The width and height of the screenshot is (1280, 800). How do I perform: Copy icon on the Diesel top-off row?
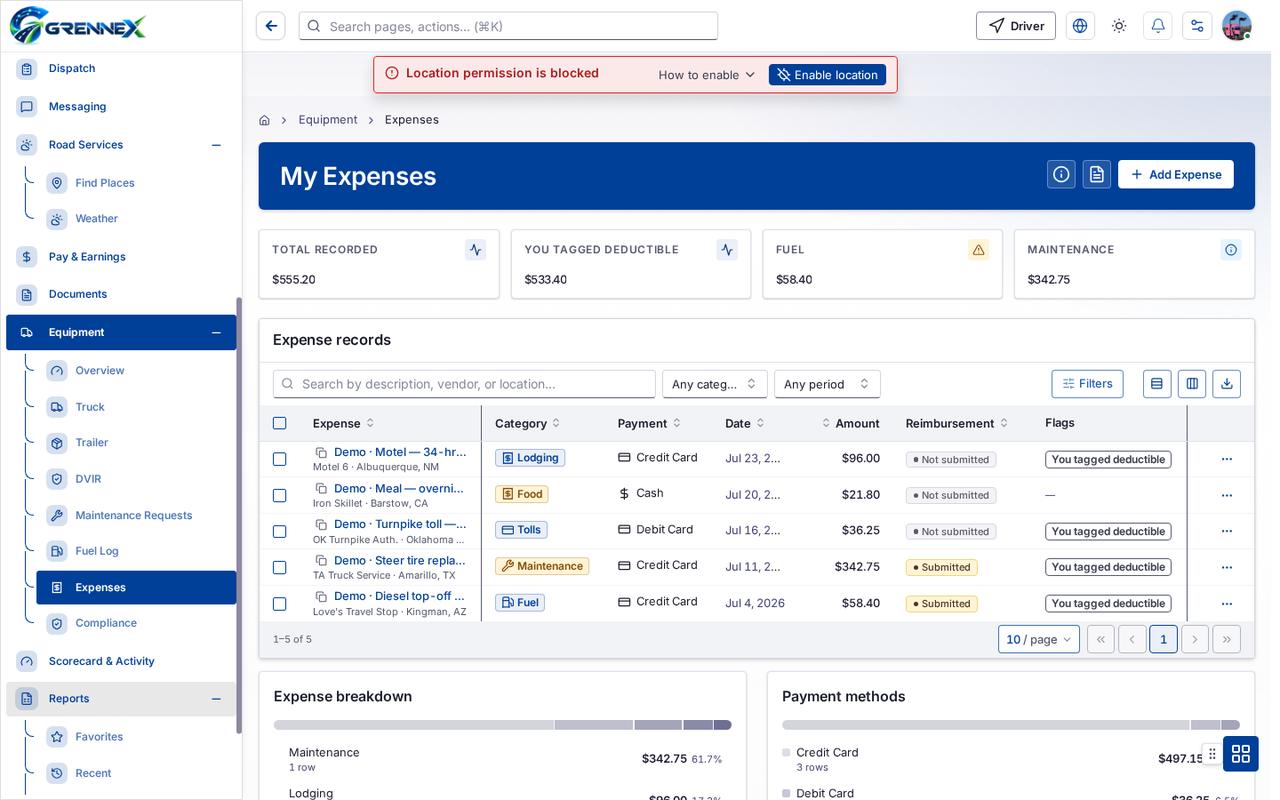(321, 597)
